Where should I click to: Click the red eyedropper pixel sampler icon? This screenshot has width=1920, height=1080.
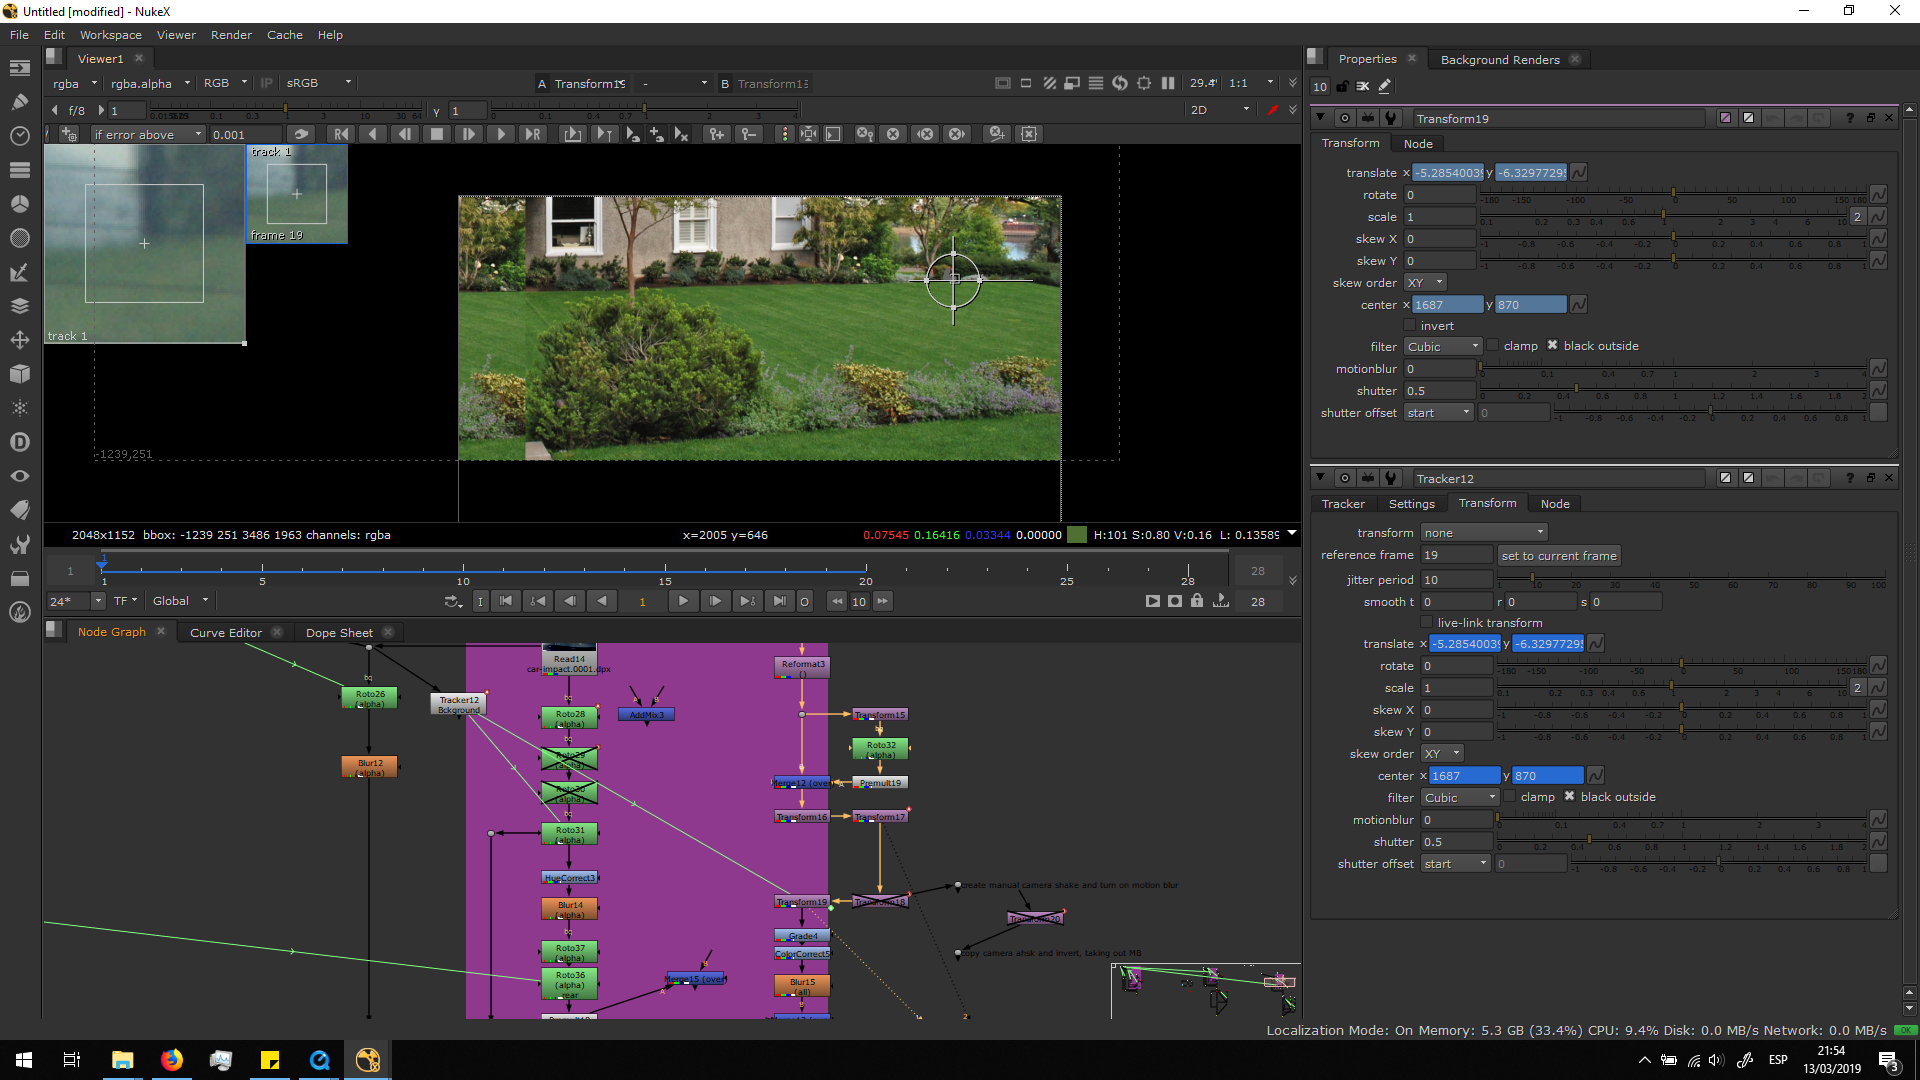[1272, 110]
